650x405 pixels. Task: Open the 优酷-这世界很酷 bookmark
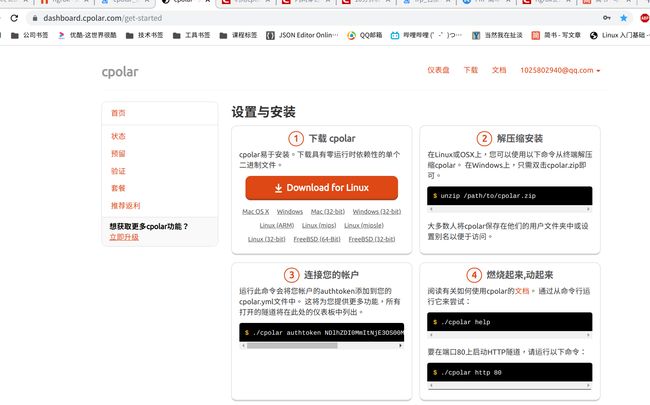87,35
